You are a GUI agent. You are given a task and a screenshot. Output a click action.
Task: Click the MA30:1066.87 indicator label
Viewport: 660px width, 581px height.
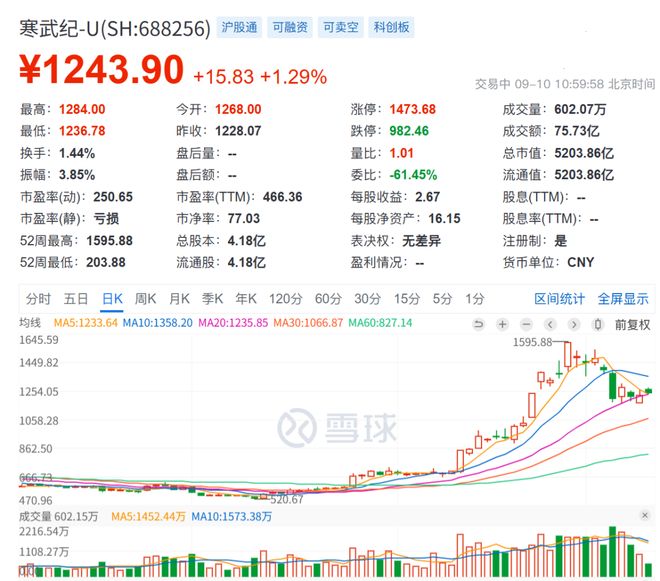[308, 323]
